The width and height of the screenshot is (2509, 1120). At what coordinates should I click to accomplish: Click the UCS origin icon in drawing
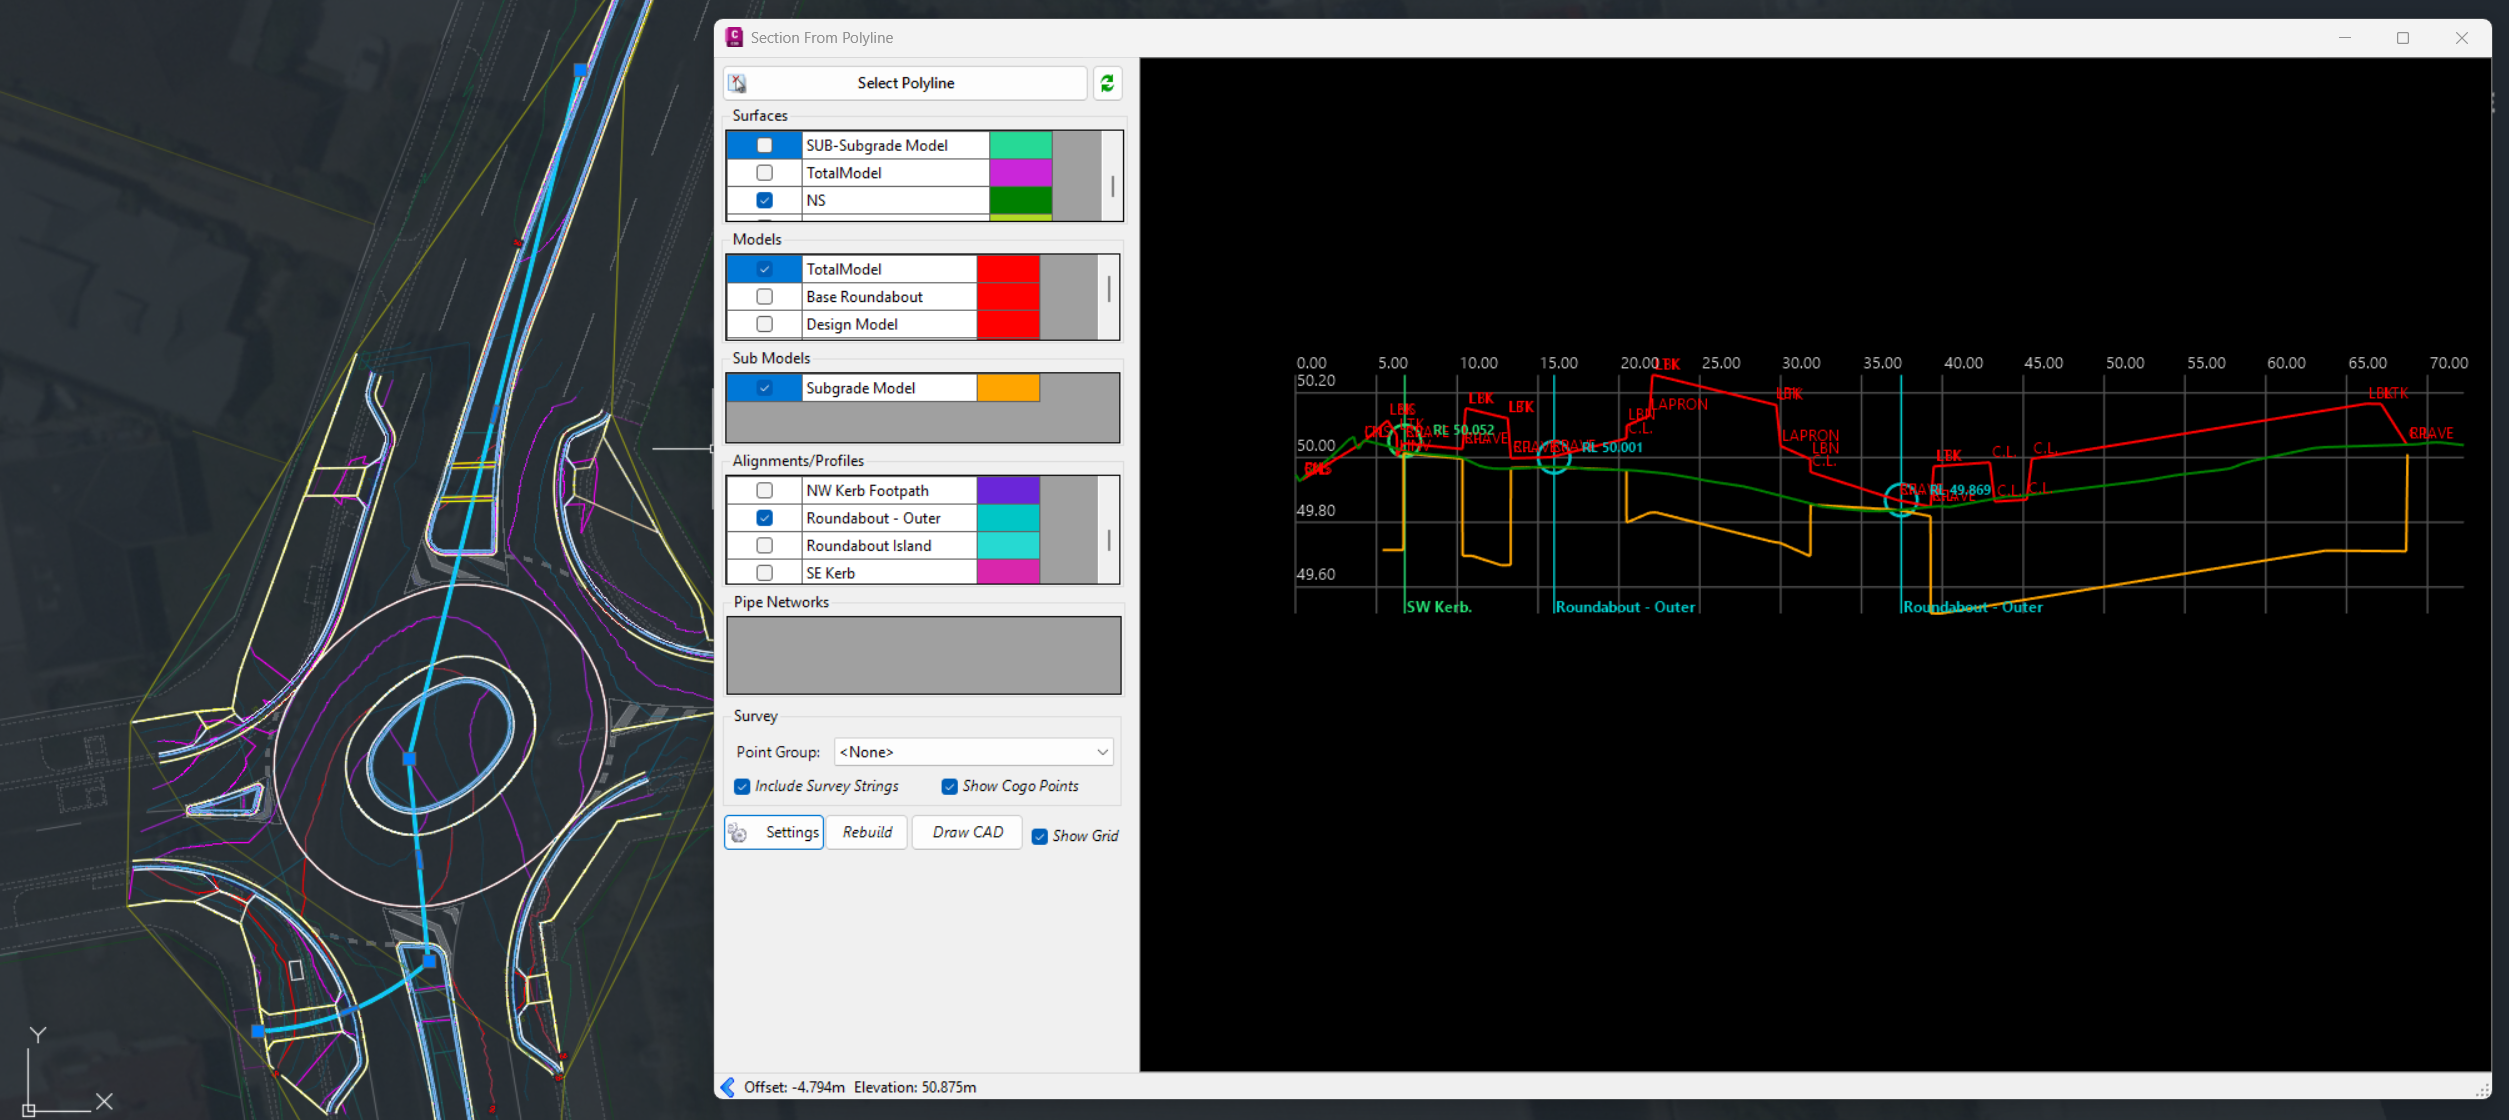(x=29, y=1109)
